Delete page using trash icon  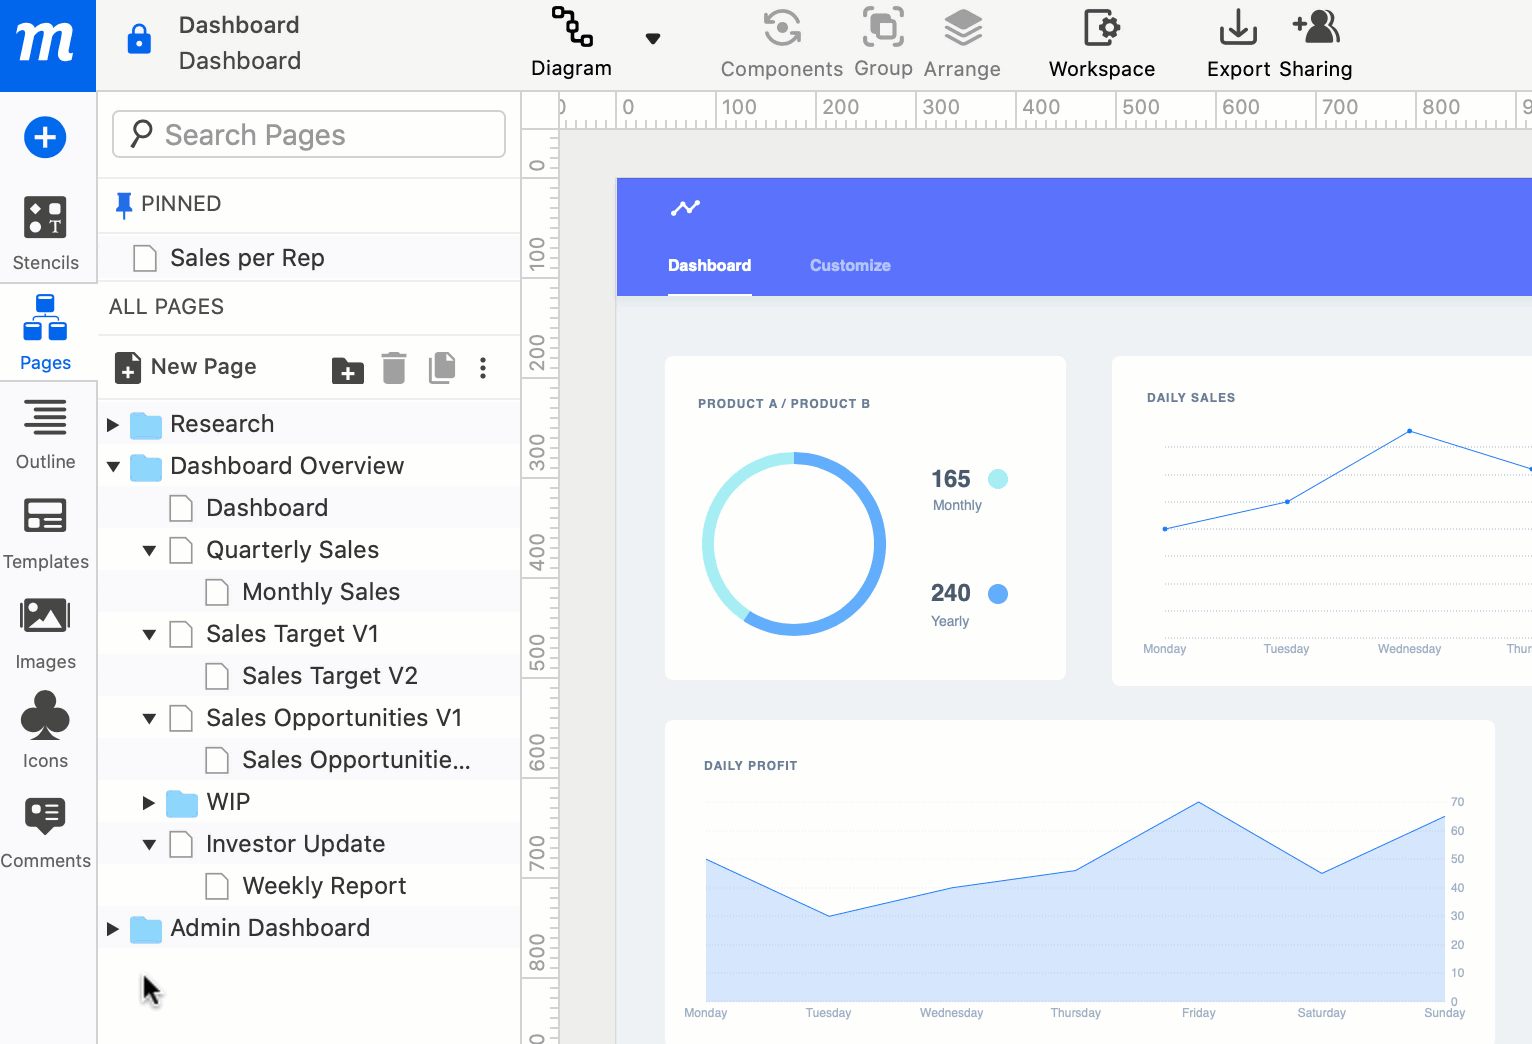coord(394,368)
